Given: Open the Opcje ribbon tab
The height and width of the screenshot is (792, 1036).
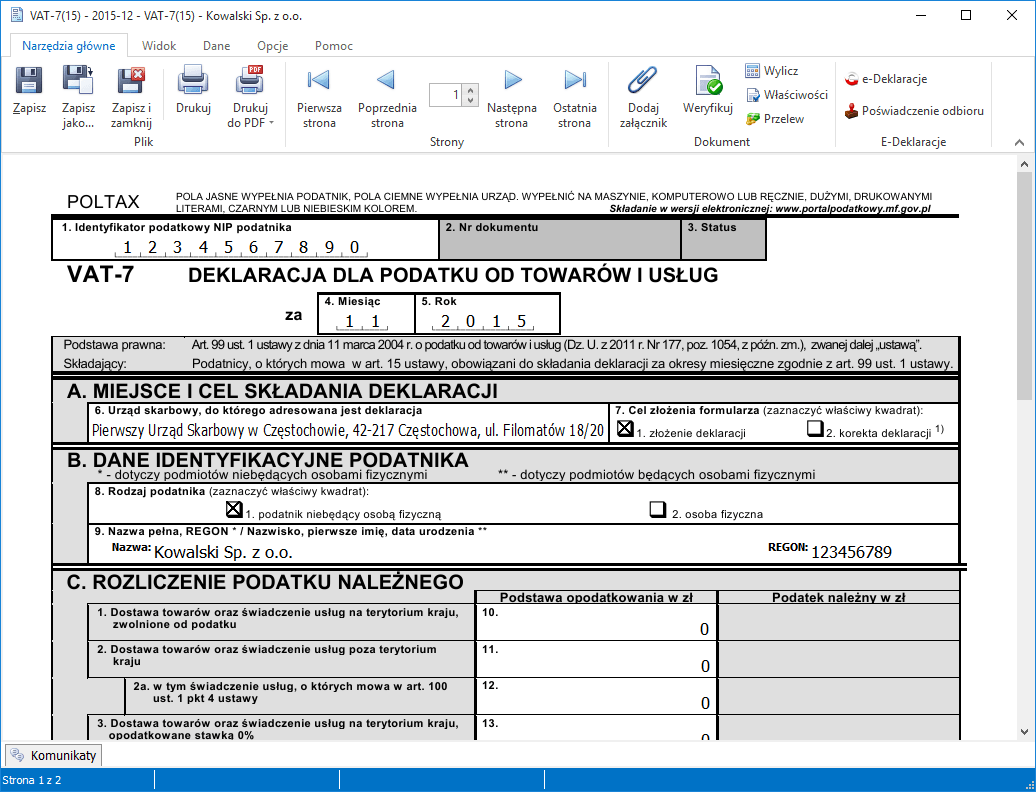Looking at the screenshot, I should [272, 46].
